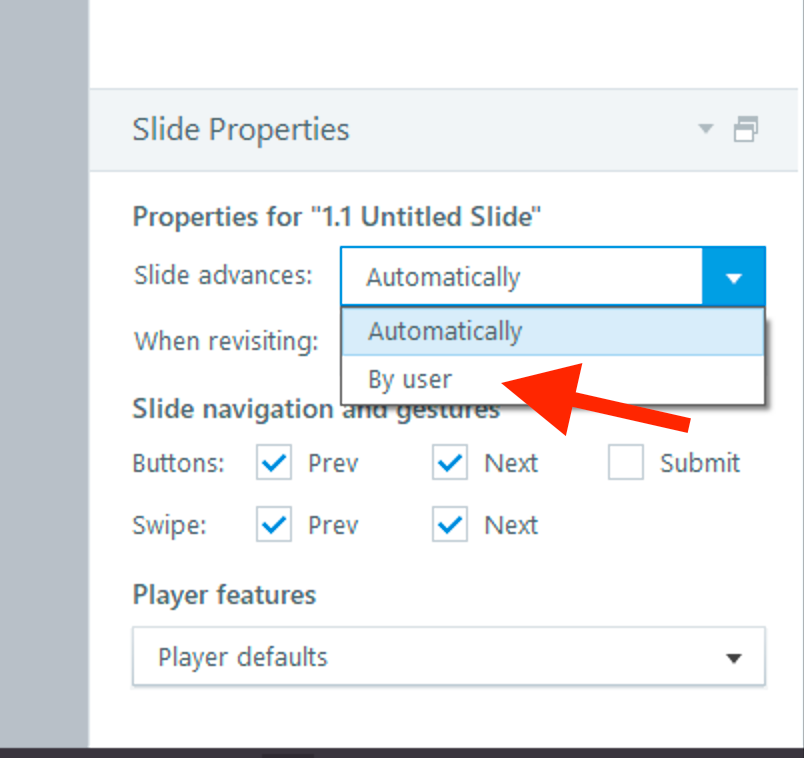This screenshot has width=804, height=758.
Task: Disable the Swipe Next checkbox
Action: coord(451,525)
